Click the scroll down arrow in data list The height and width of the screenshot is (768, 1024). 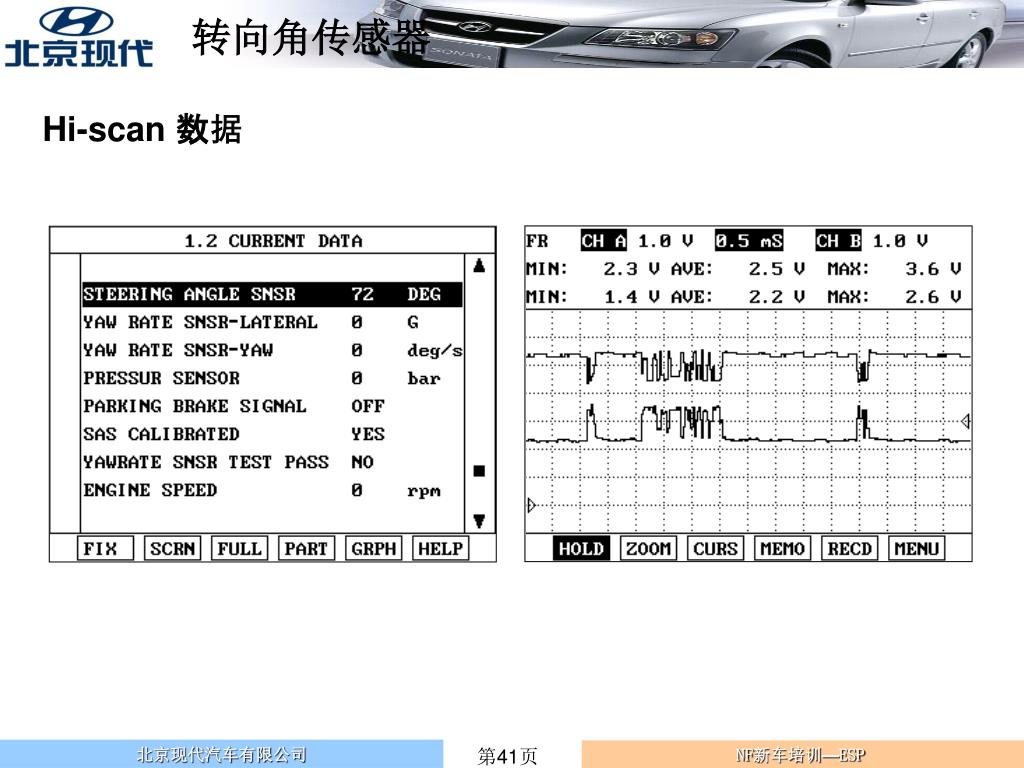click(479, 521)
